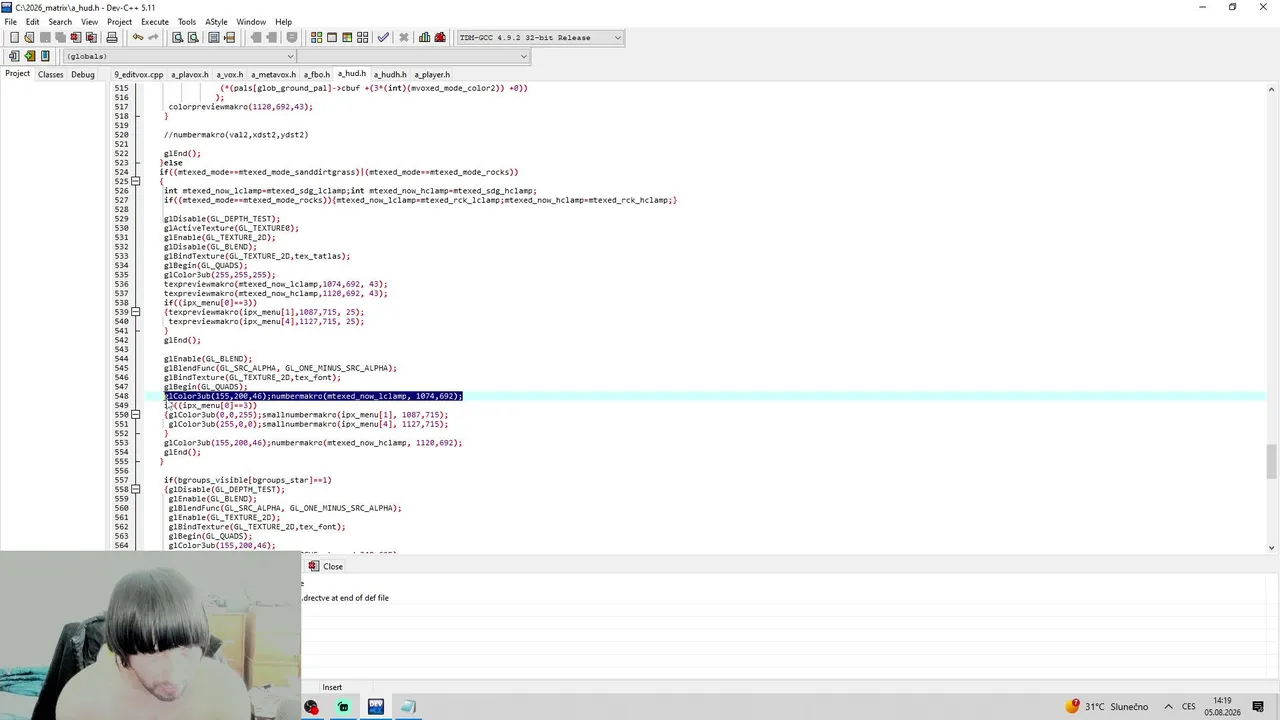Screen dimensions: 1280x720
Task: Click the Save file toolbar icon
Action: [45, 38]
